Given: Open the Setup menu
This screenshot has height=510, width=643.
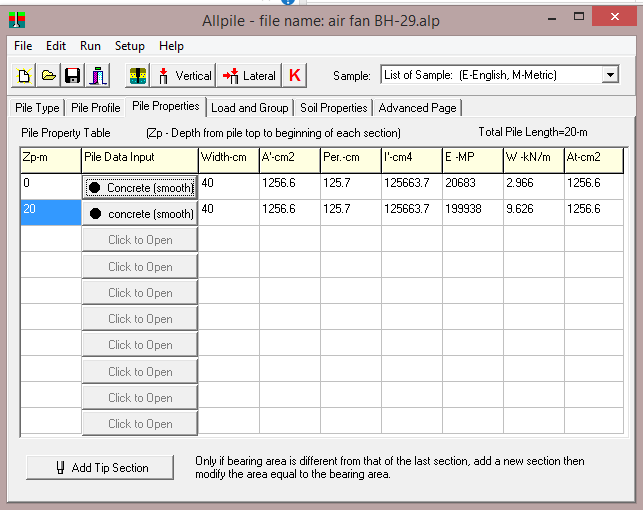Looking at the screenshot, I should click(130, 46).
